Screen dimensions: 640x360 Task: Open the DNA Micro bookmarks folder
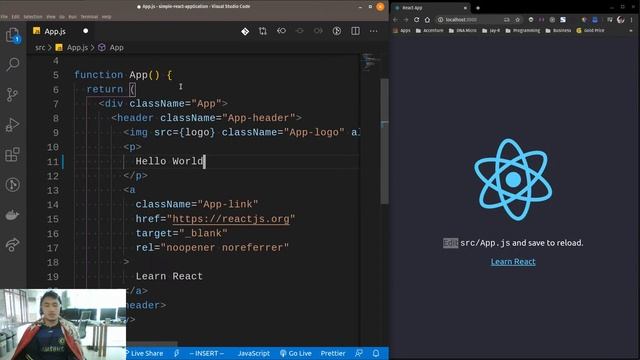click(462, 31)
